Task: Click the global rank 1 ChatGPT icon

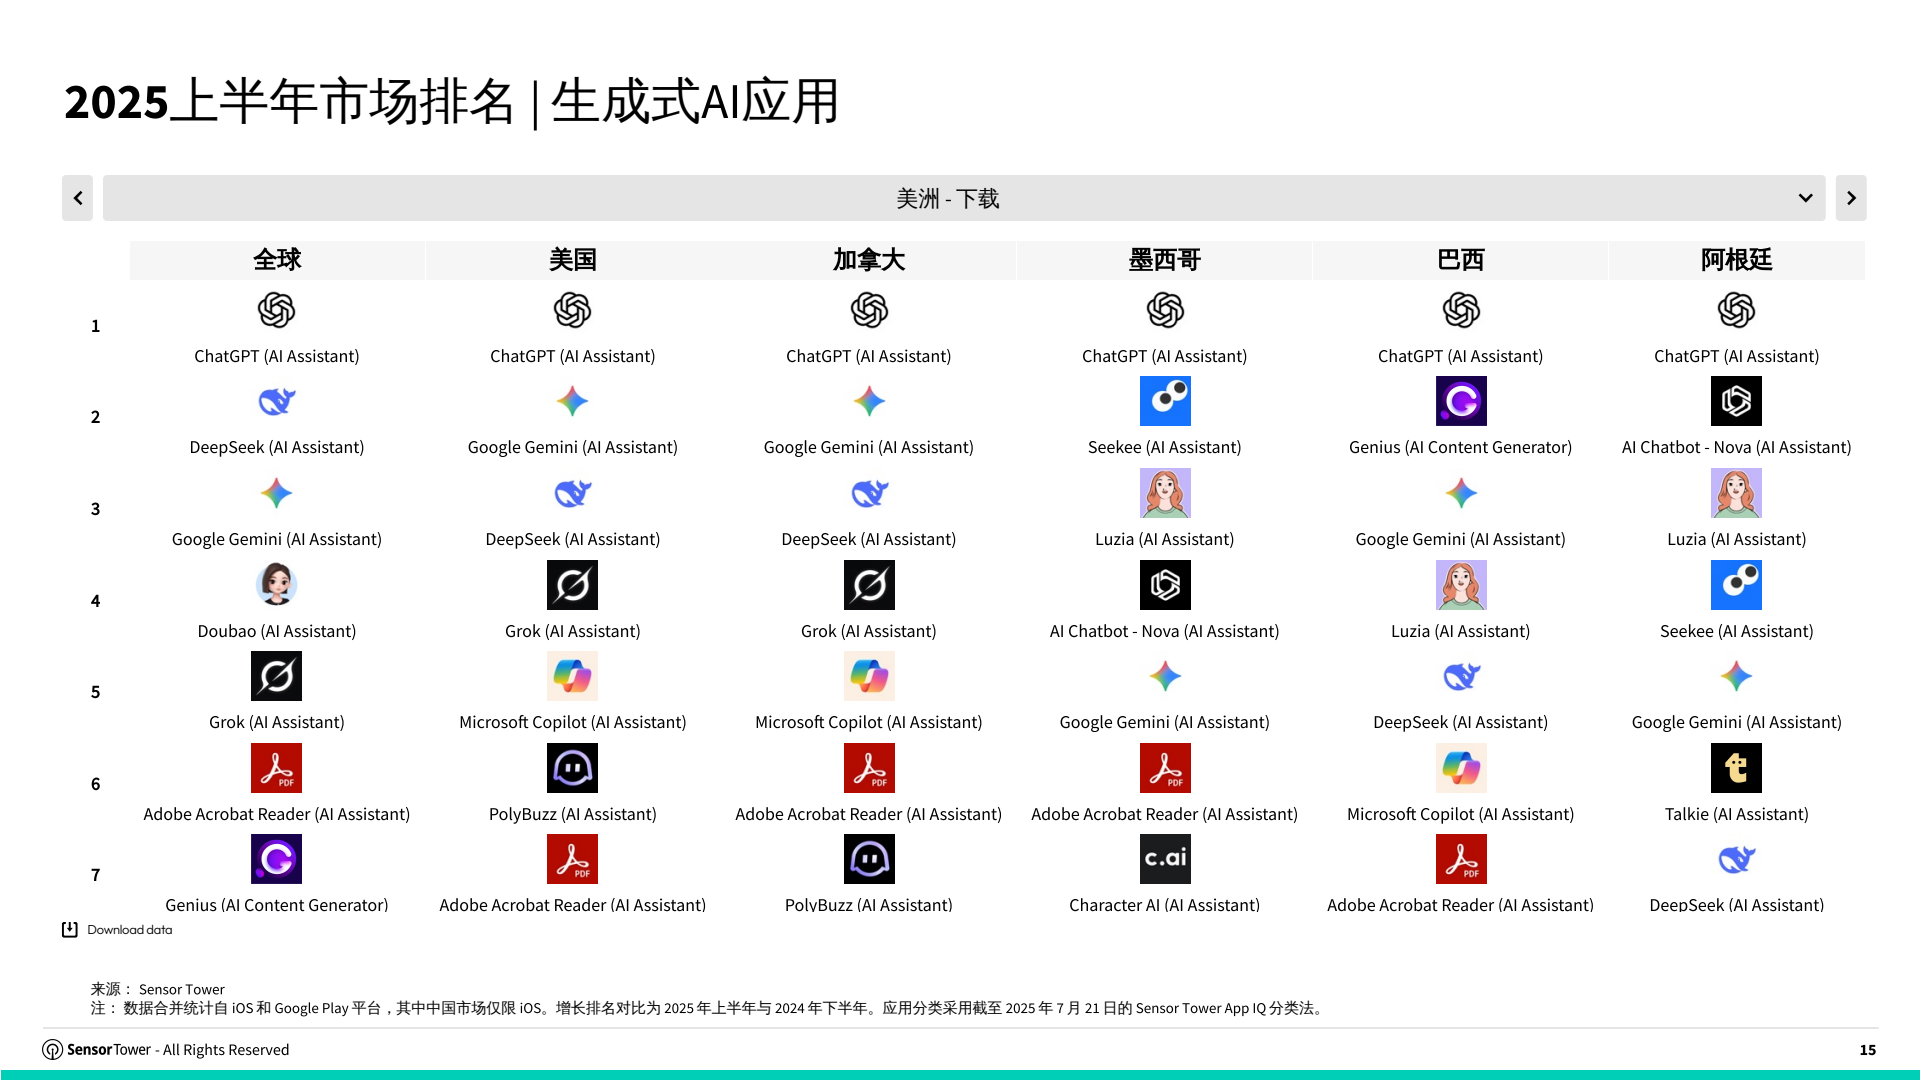Action: coord(276,310)
